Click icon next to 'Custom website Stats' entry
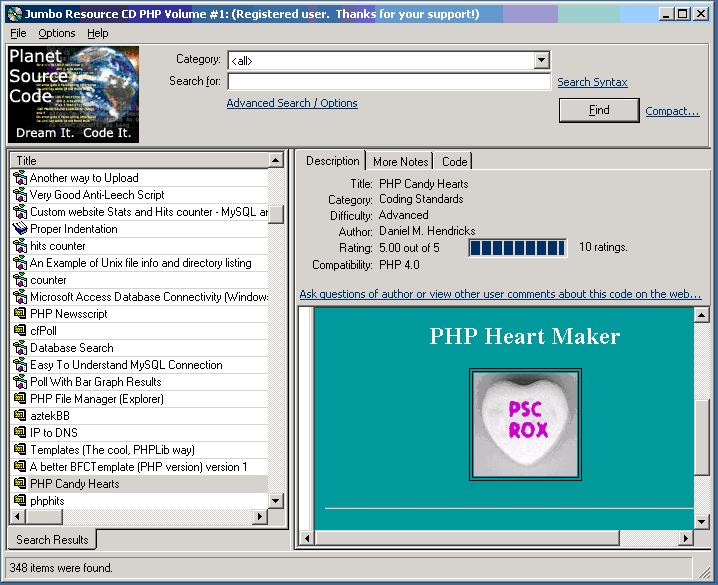This screenshot has width=718, height=585. tap(20, 211)
